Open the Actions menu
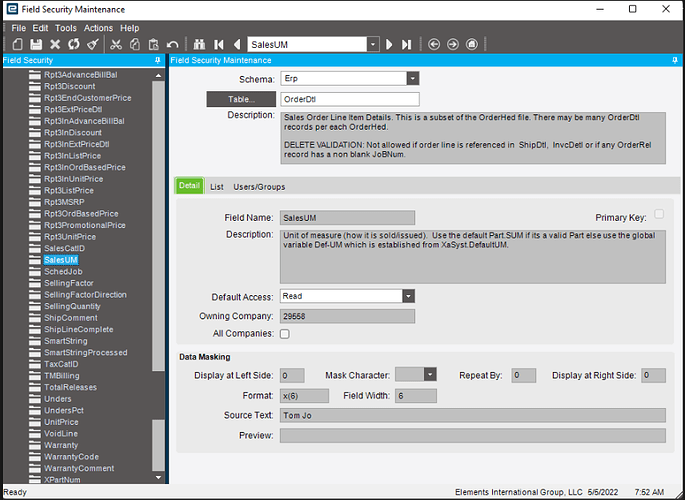The height and width of the screenshot is (500, 685). pyautogui.click(x=98, y=28)
